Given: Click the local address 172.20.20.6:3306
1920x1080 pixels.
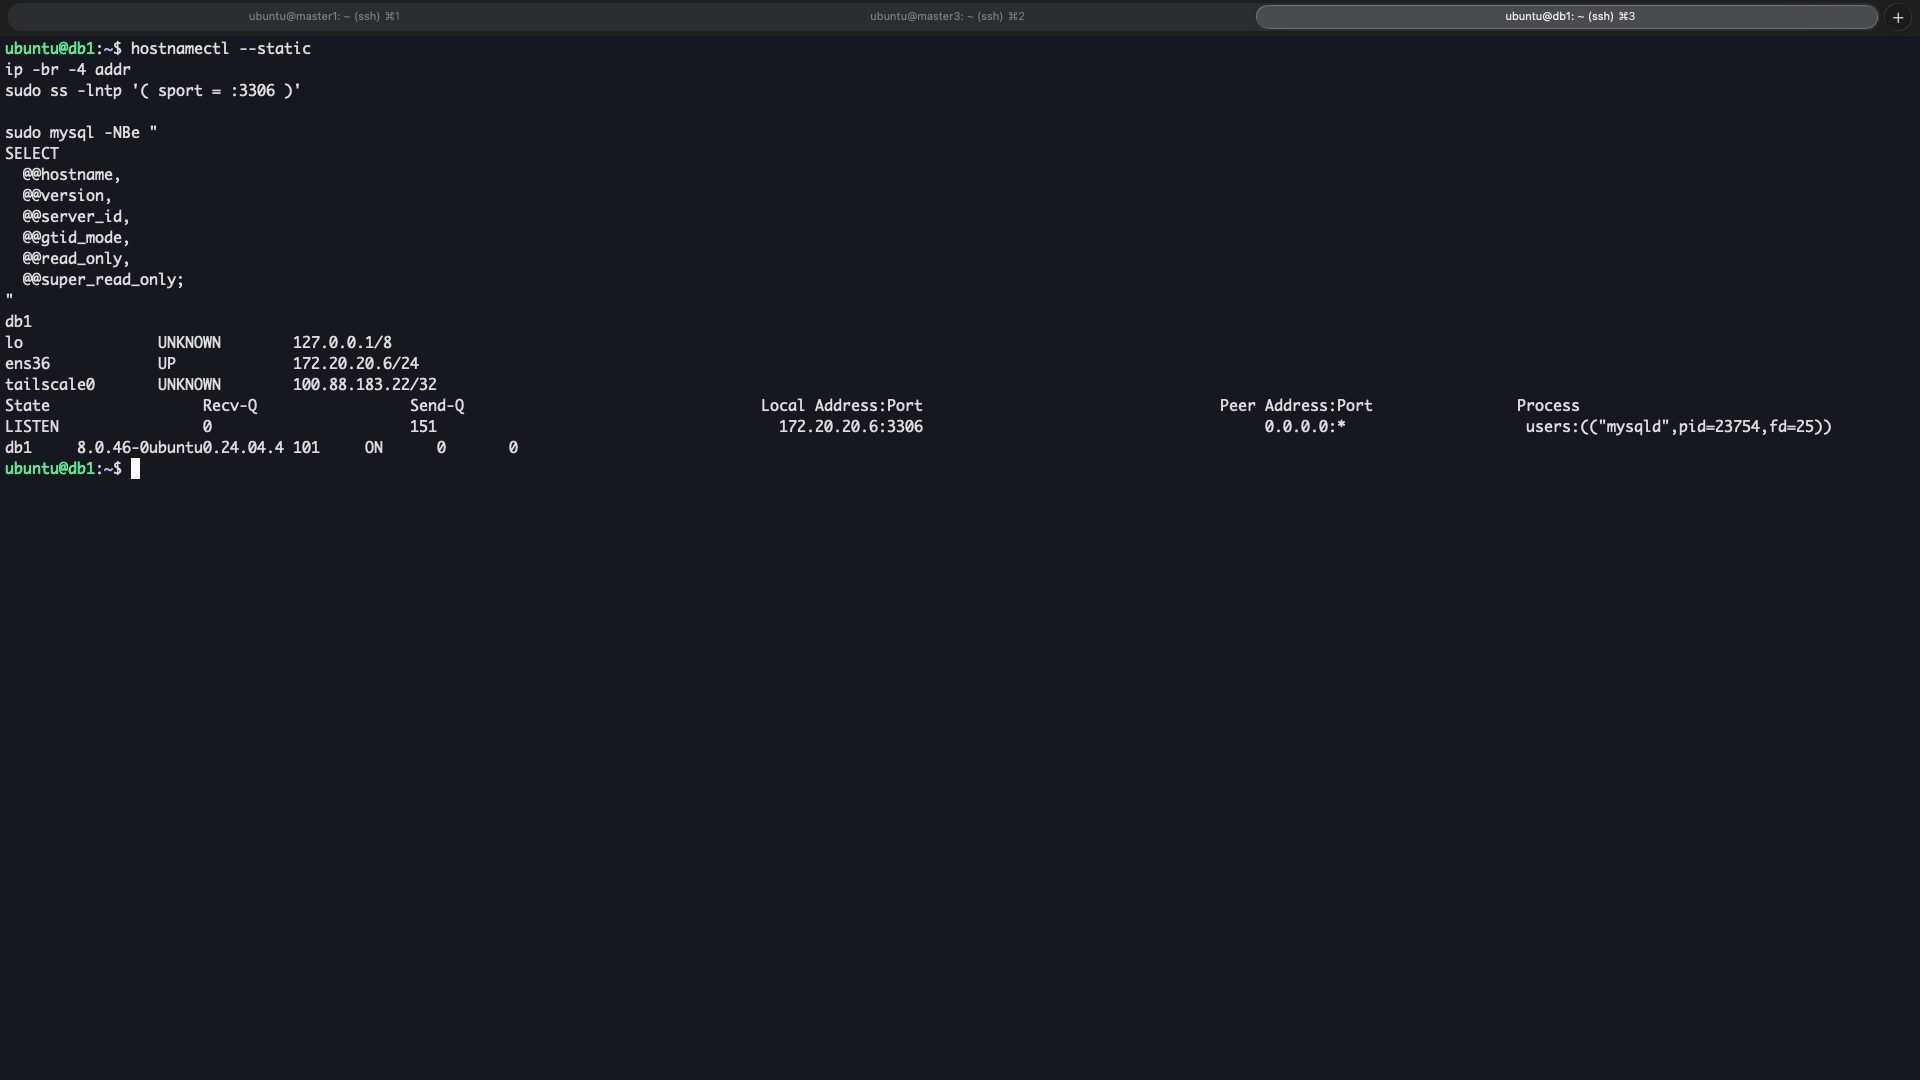Looking at the screenshot, I should click(x=850, y=427).
